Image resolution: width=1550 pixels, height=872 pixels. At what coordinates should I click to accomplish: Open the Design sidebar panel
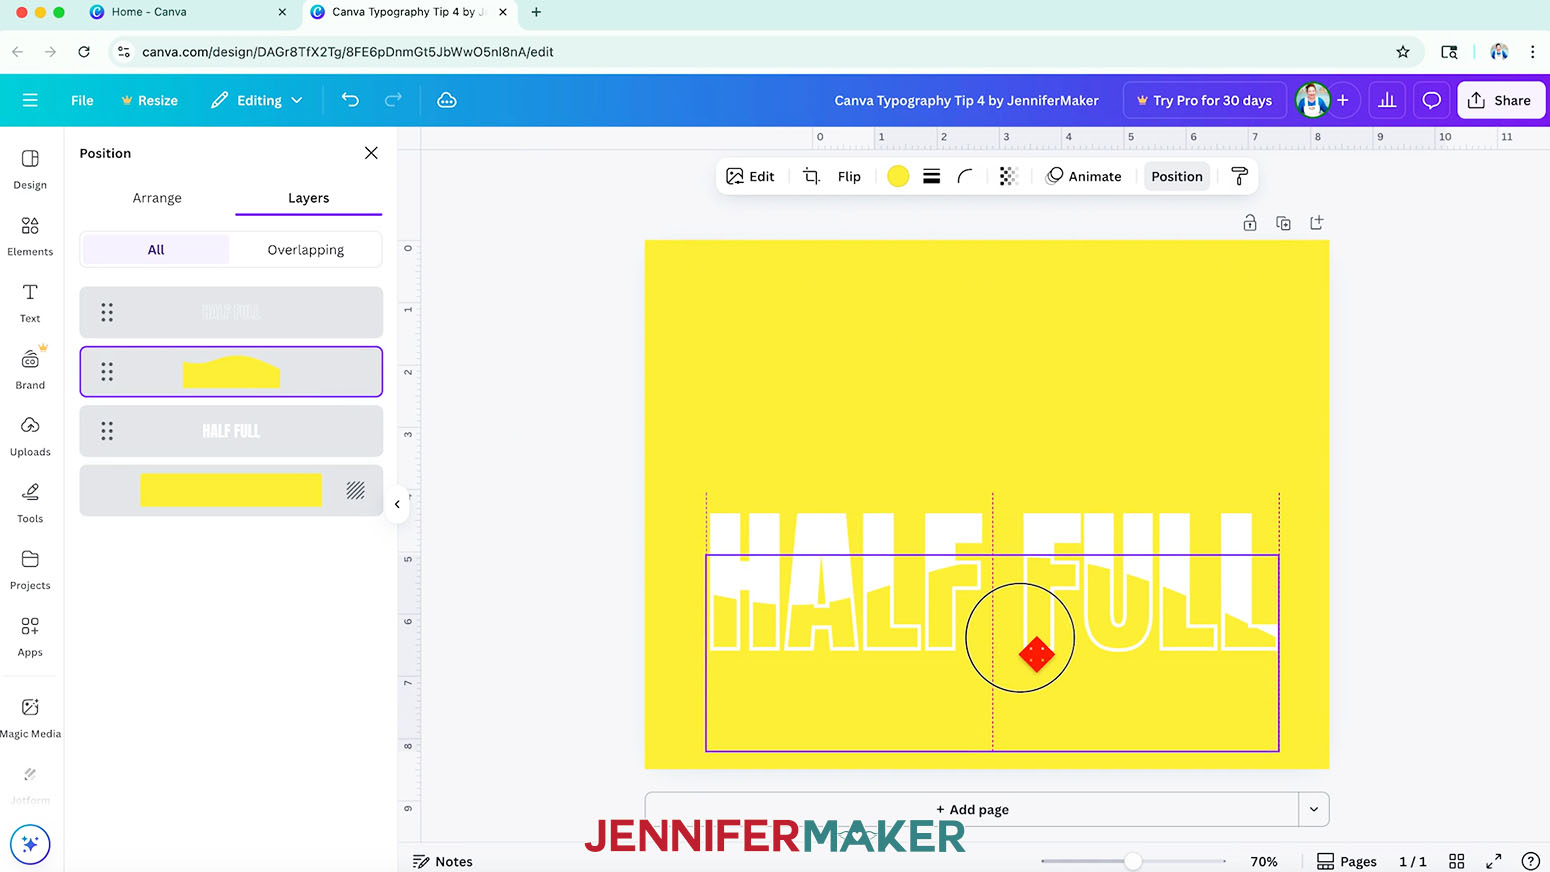(30, 169)
